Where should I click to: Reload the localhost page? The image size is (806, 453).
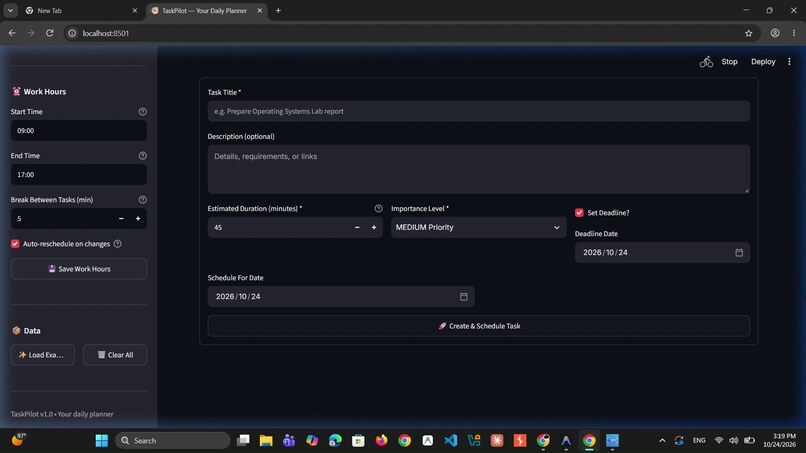[x=49, y=33]
